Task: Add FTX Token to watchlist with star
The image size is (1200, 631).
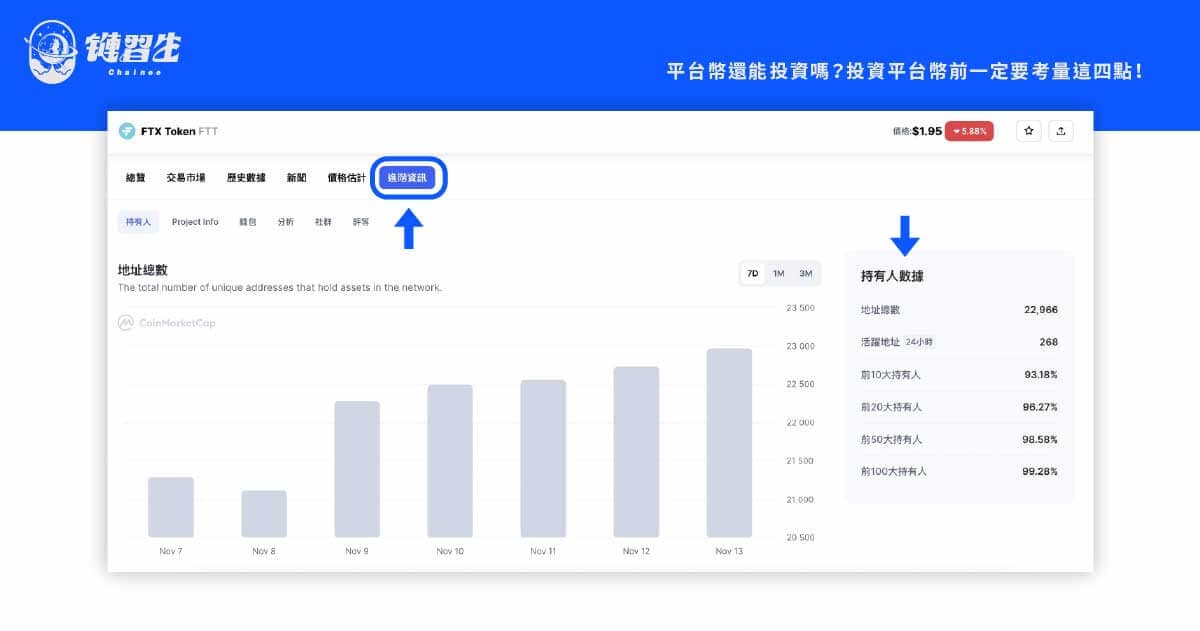Action: pyautogui.click(x=1029, y=131)
